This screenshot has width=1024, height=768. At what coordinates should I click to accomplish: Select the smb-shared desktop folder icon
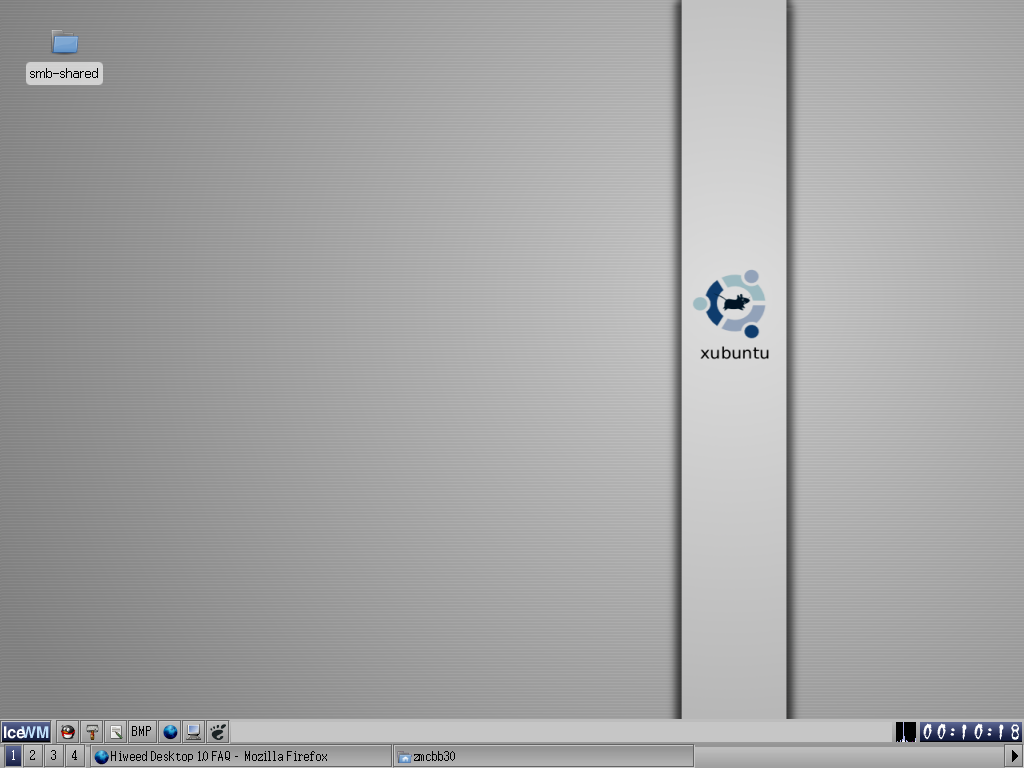(65, 42)
